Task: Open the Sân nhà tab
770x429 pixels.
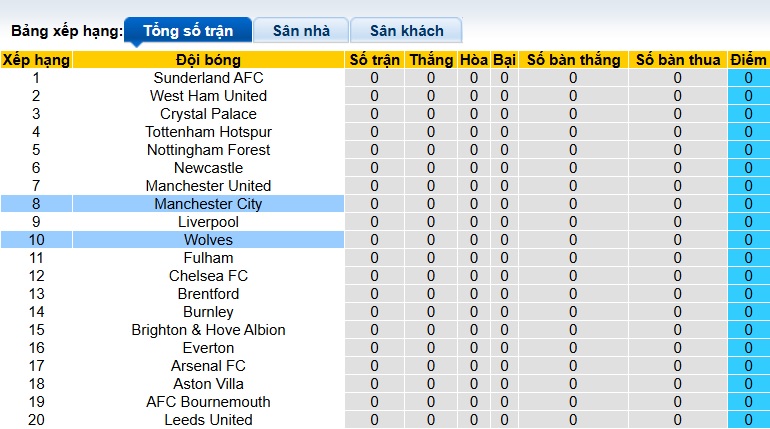Action: (x=301, y=31)
